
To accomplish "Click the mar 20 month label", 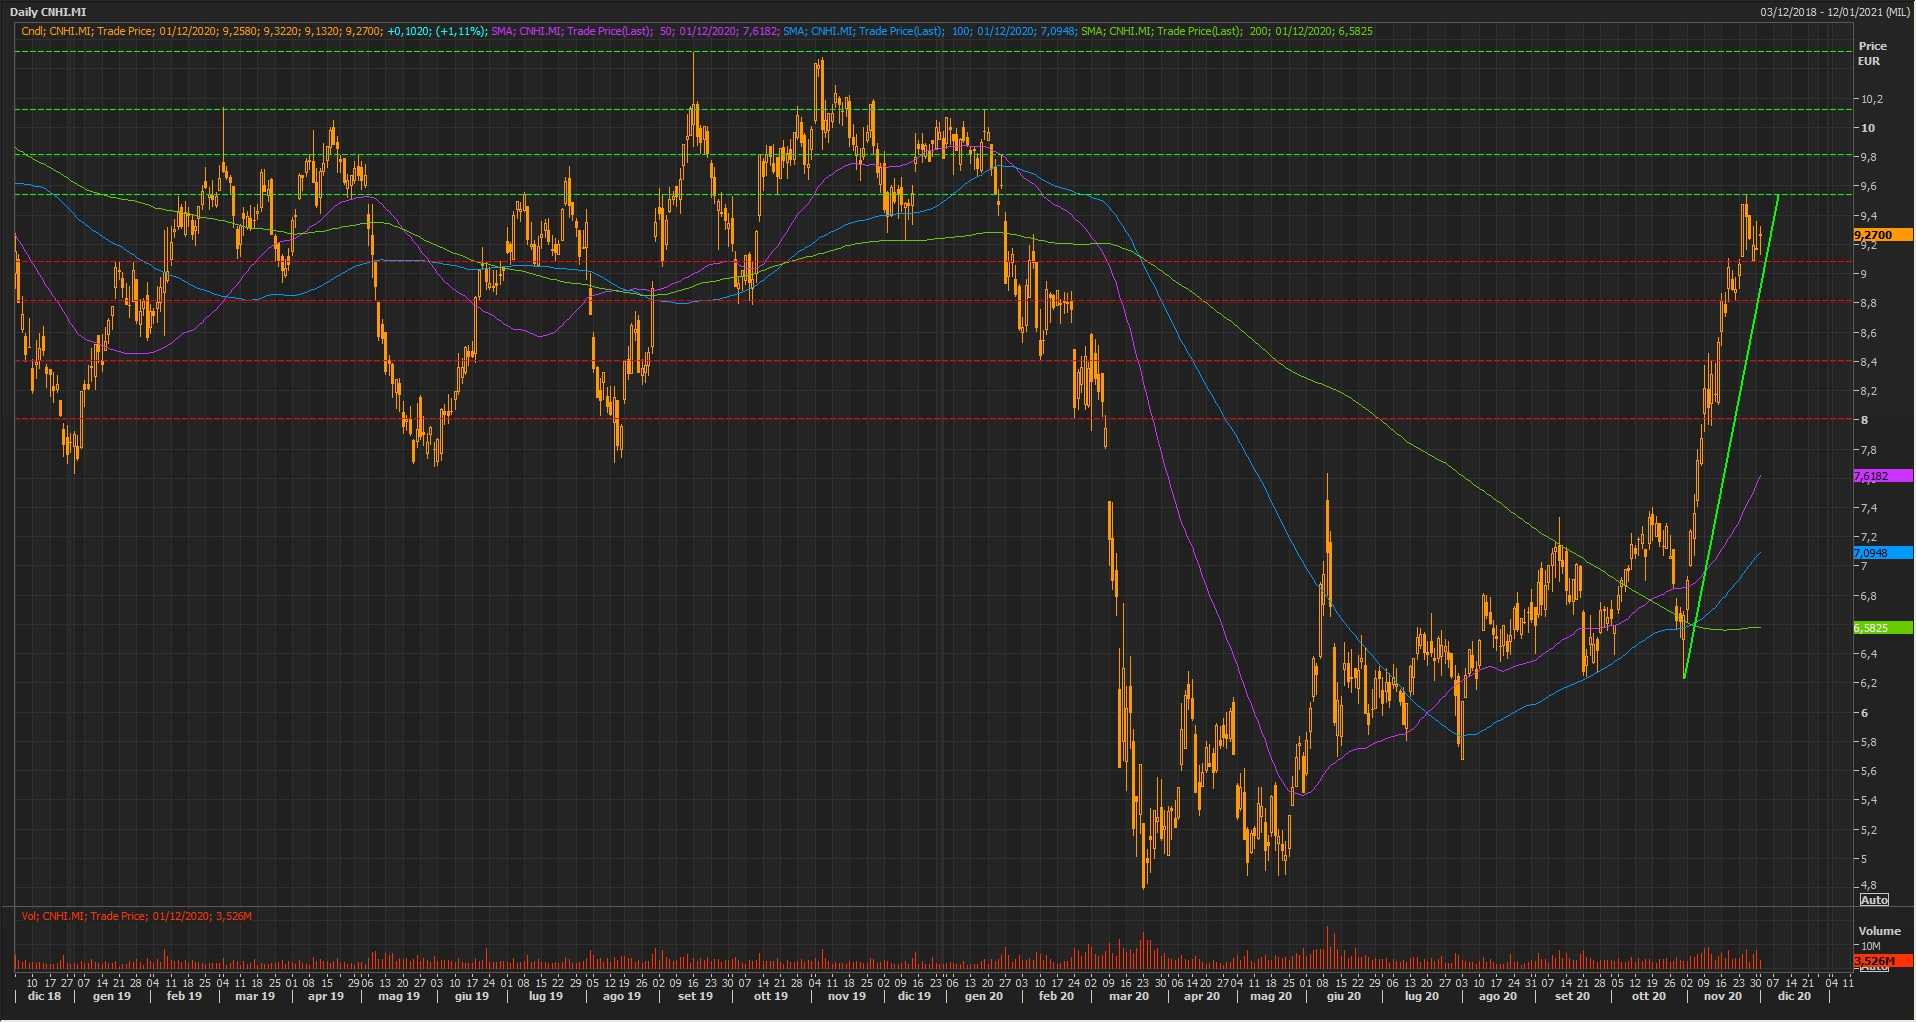I will (x=1129, y=997).
